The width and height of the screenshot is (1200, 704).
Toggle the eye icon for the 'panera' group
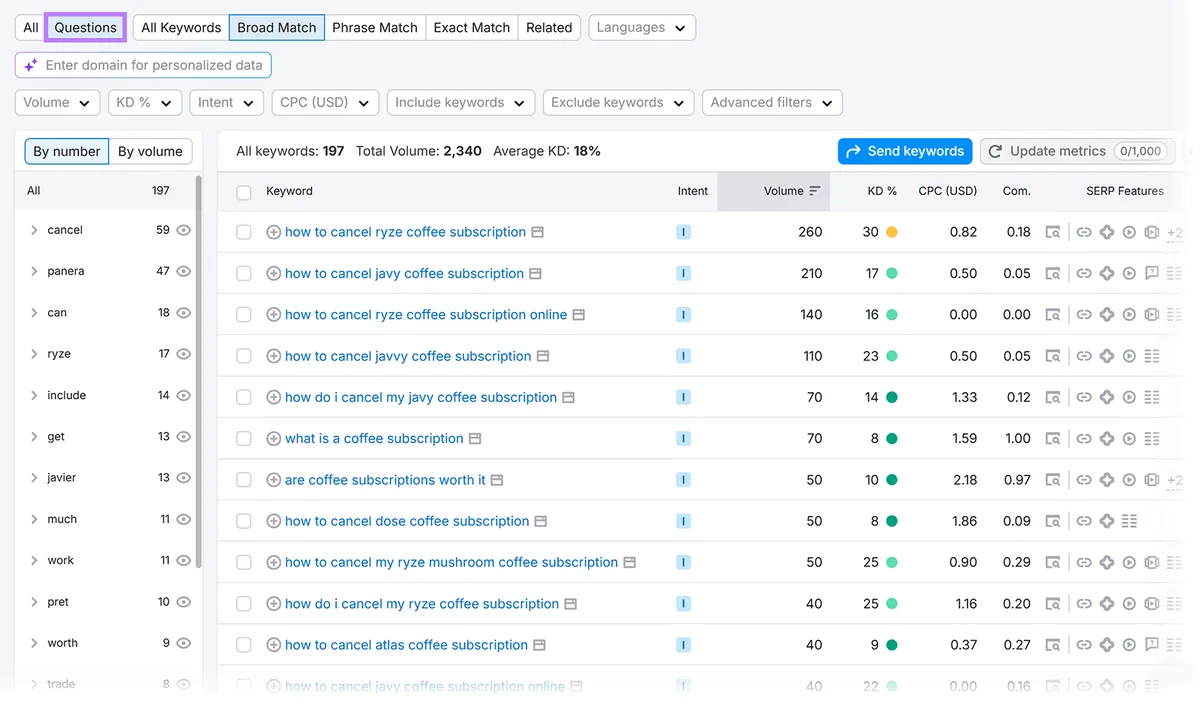183,271
